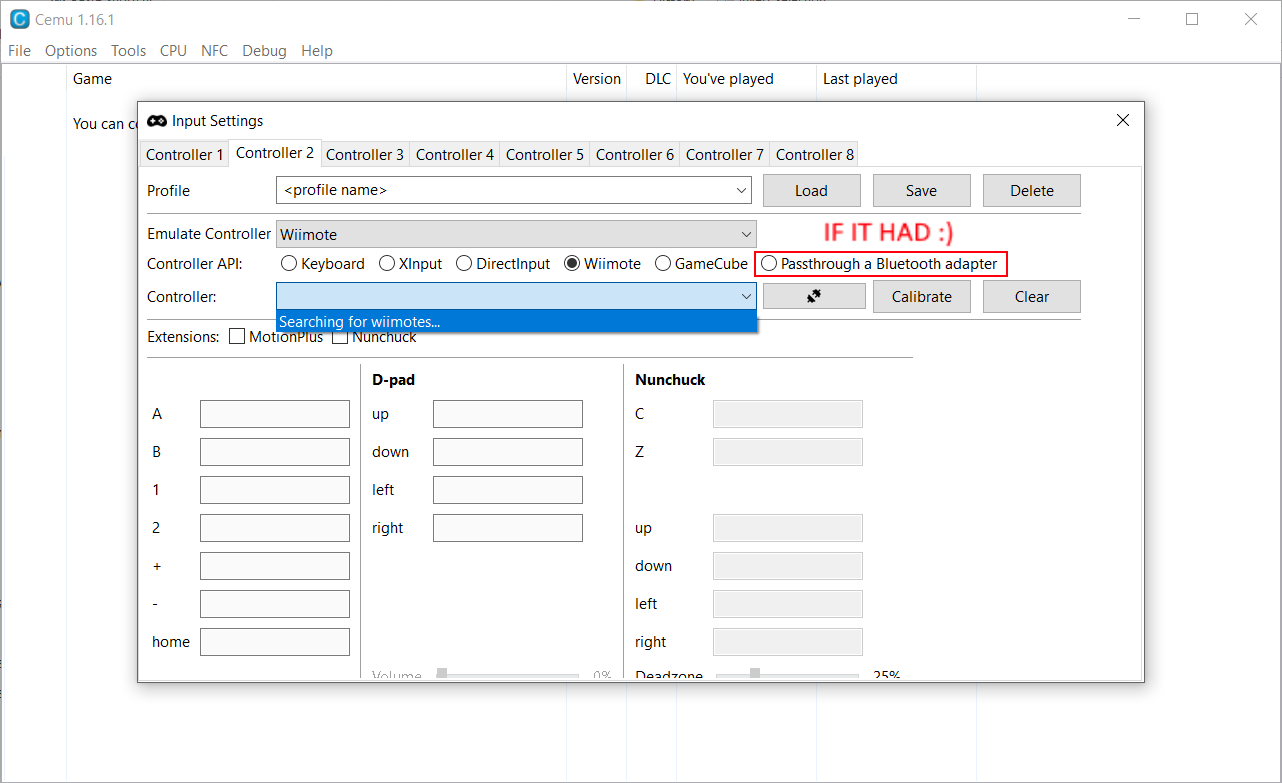Sort game list by Version column header
Screen dimensions: 1282x783
click(597, 79)
